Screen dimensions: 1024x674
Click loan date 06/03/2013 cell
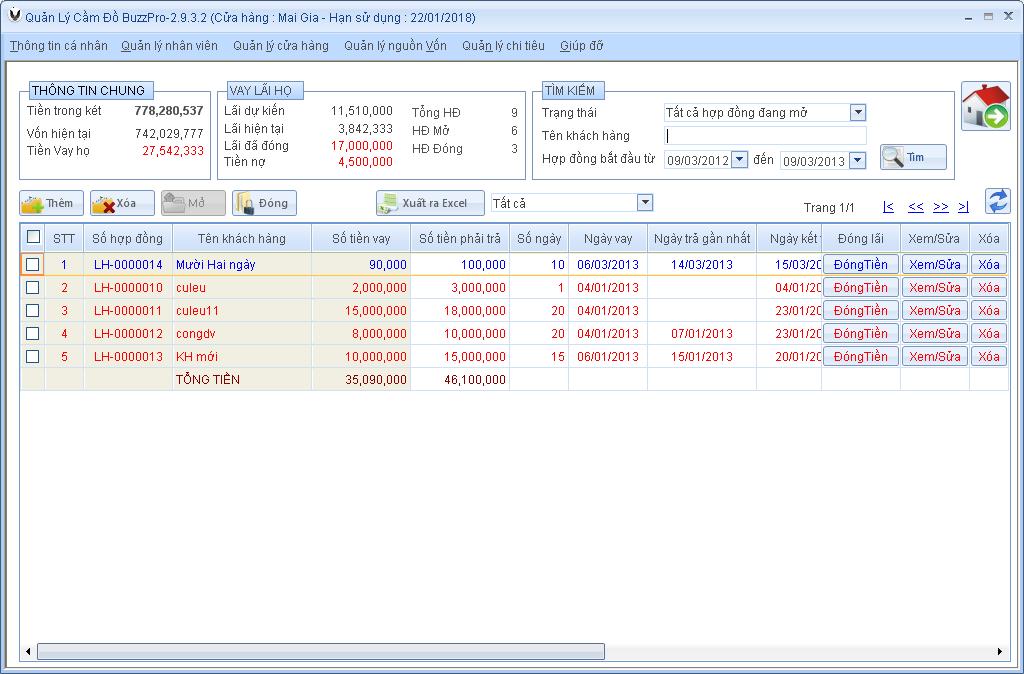pyautogui.click(x=608, y=265)
